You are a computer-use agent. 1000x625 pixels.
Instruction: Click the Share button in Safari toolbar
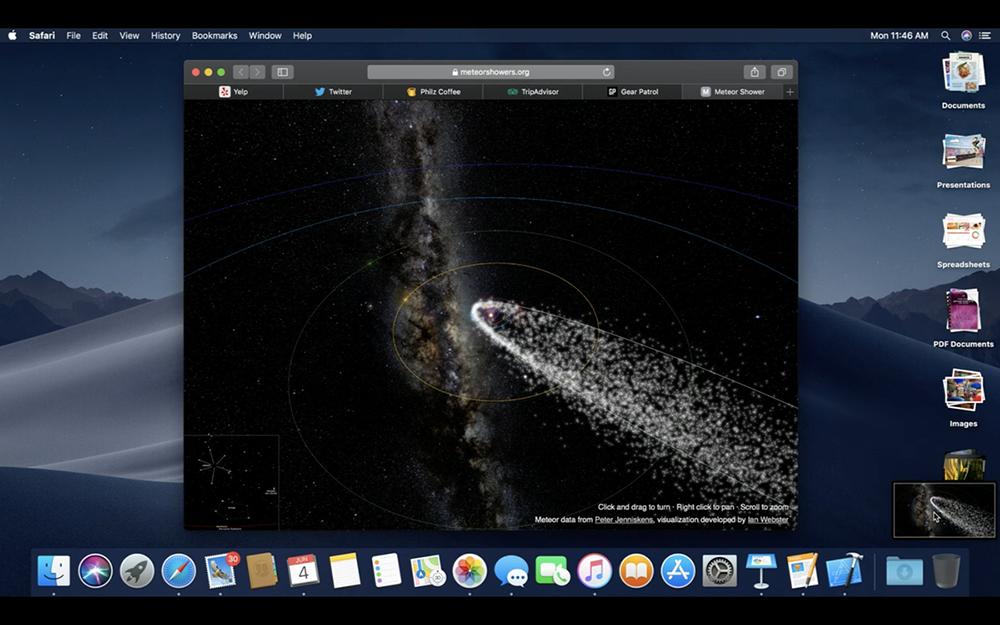point(754,72)
